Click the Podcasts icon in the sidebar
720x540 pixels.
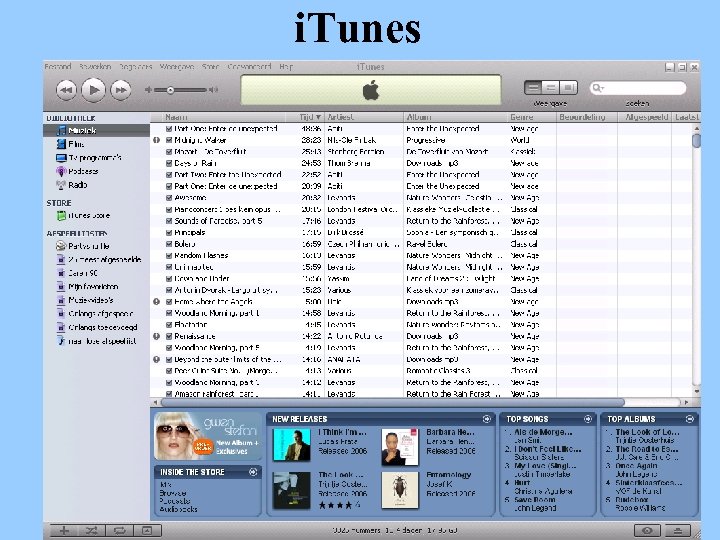point(61,171)
